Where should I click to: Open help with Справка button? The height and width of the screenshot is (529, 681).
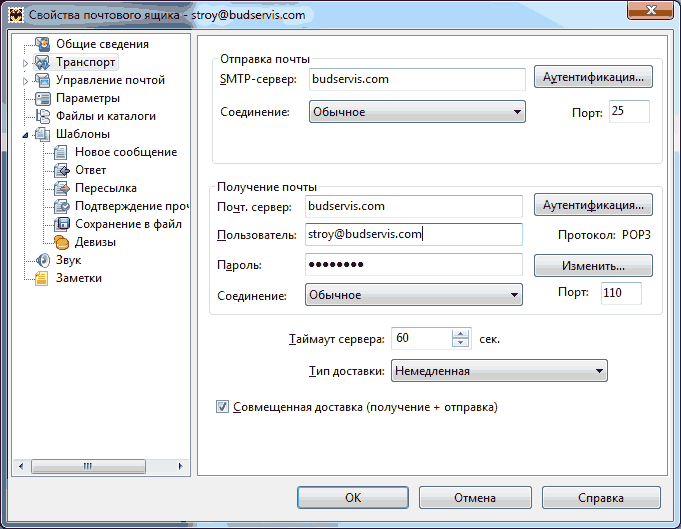[601, 497]
